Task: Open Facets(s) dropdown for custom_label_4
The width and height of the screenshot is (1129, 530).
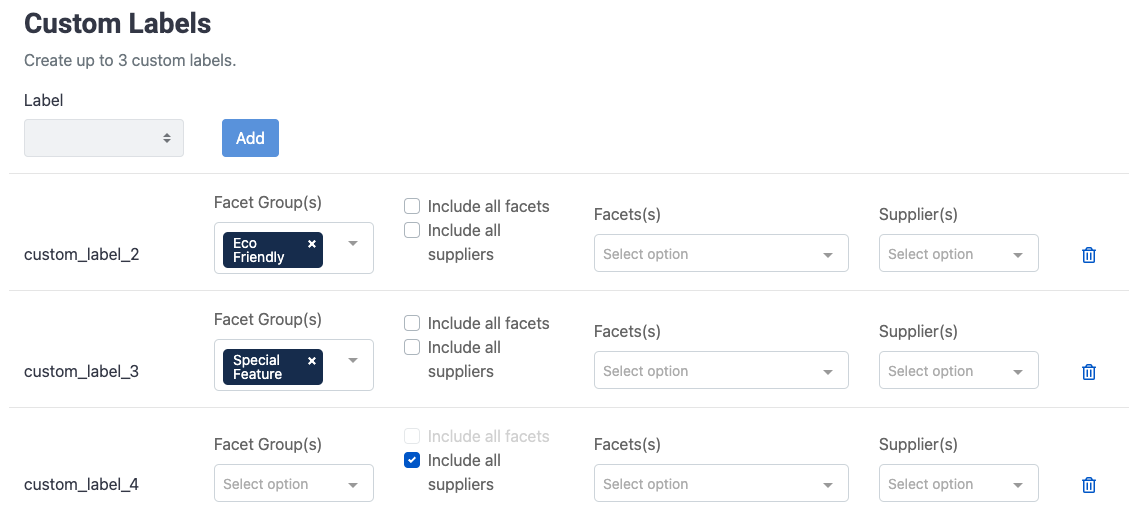Action: click(x=721, y=483)
